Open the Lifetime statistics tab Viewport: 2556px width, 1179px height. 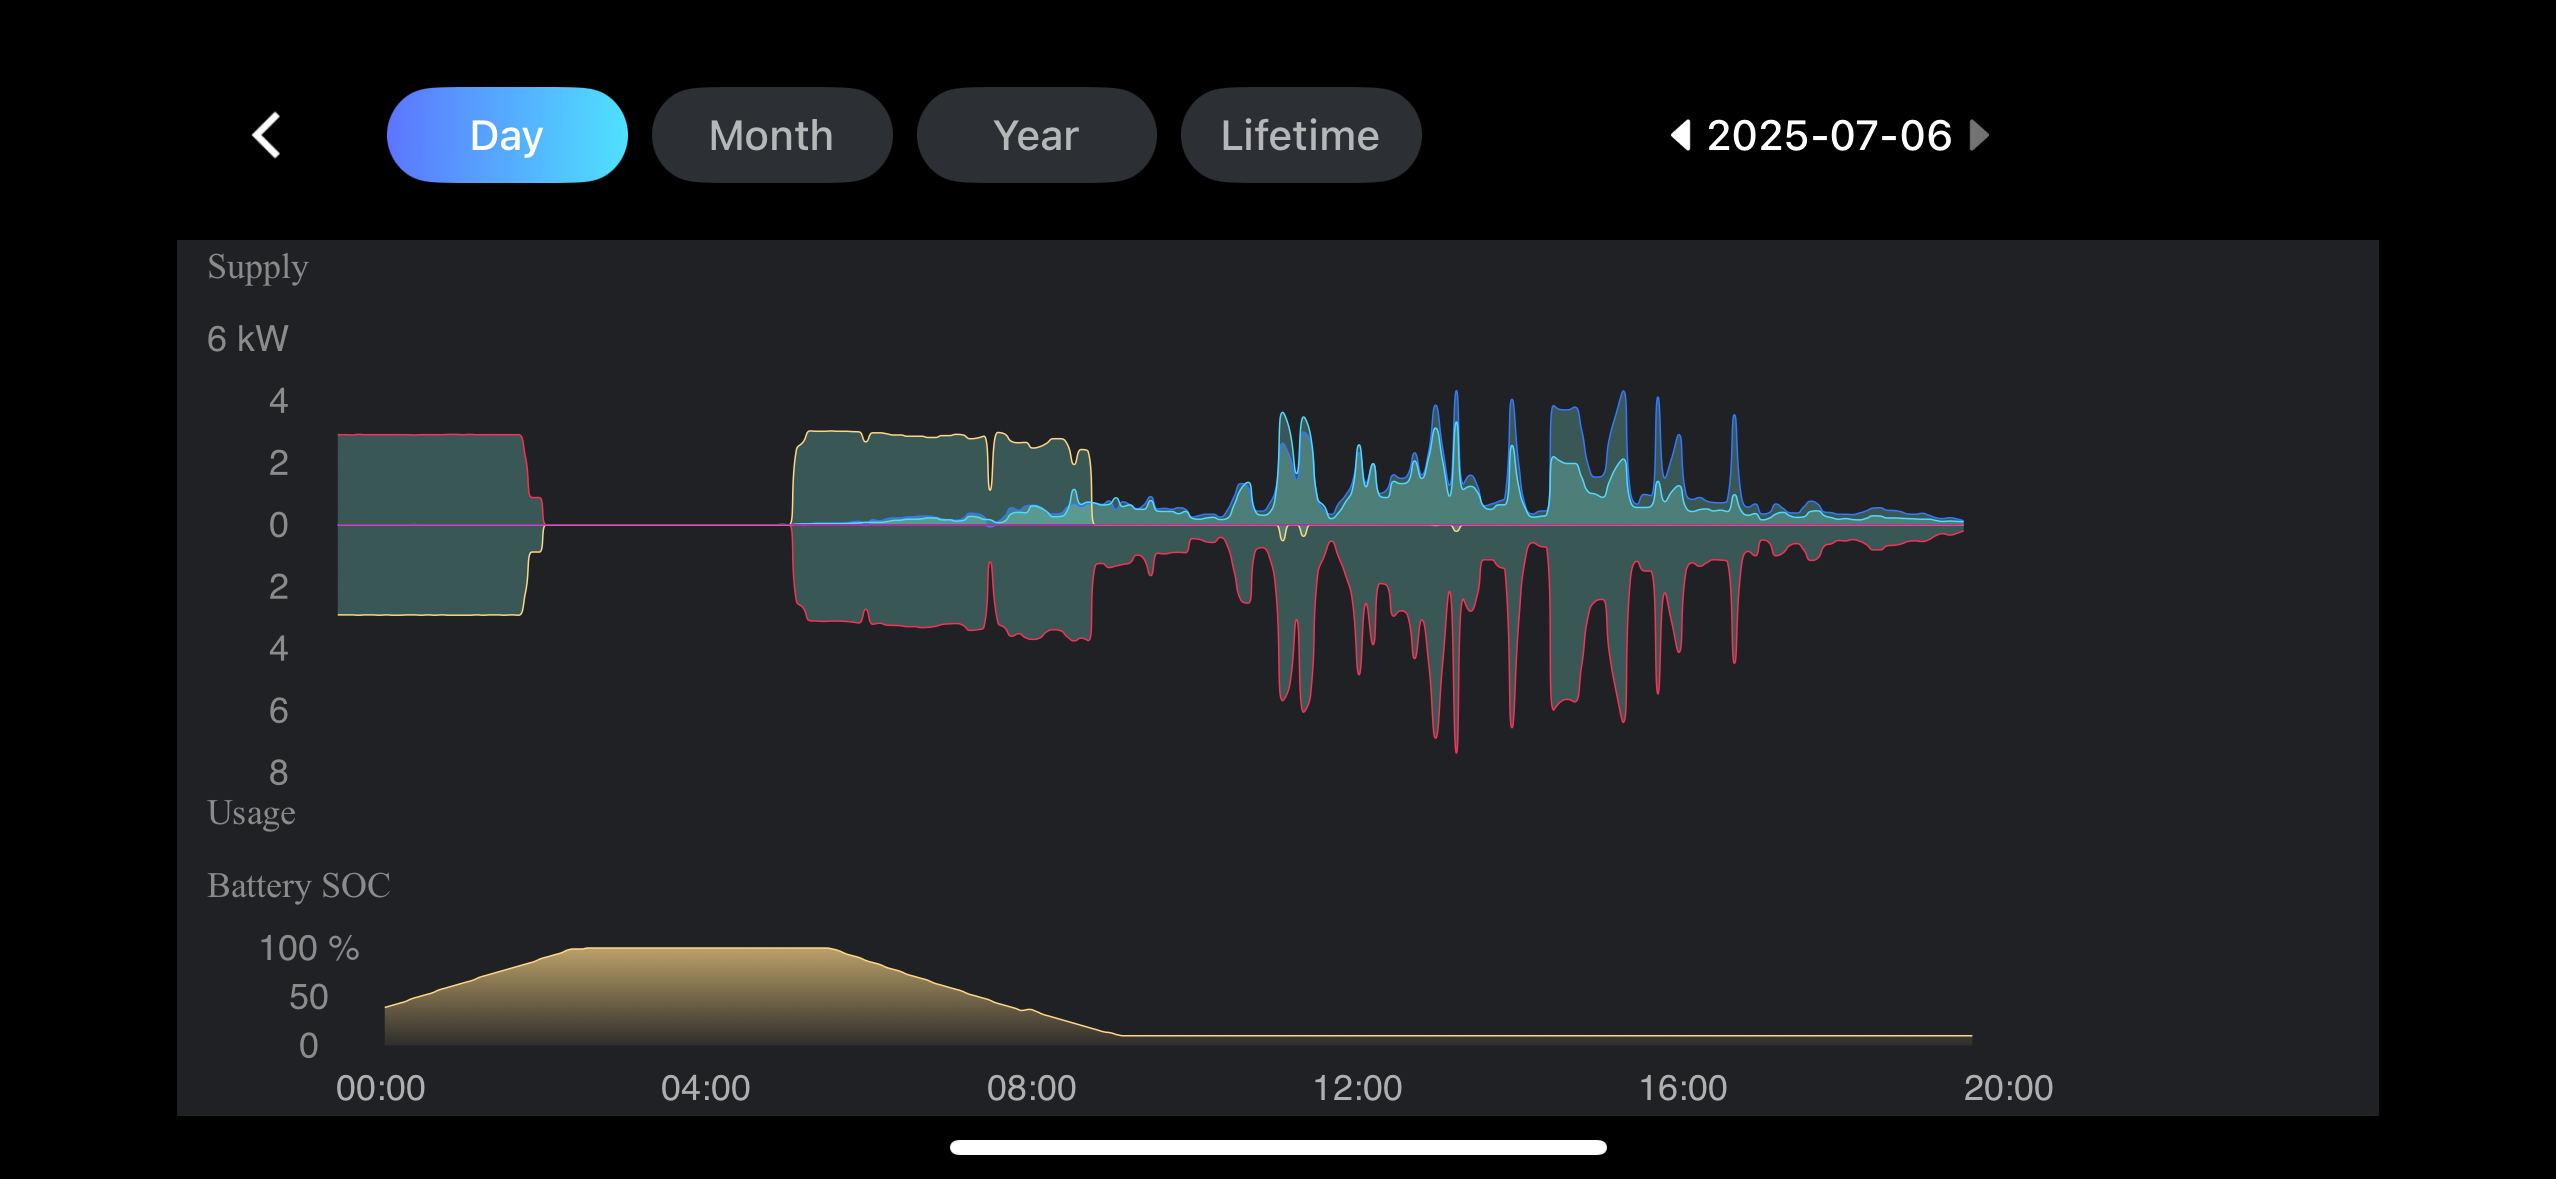(1300, 135)
